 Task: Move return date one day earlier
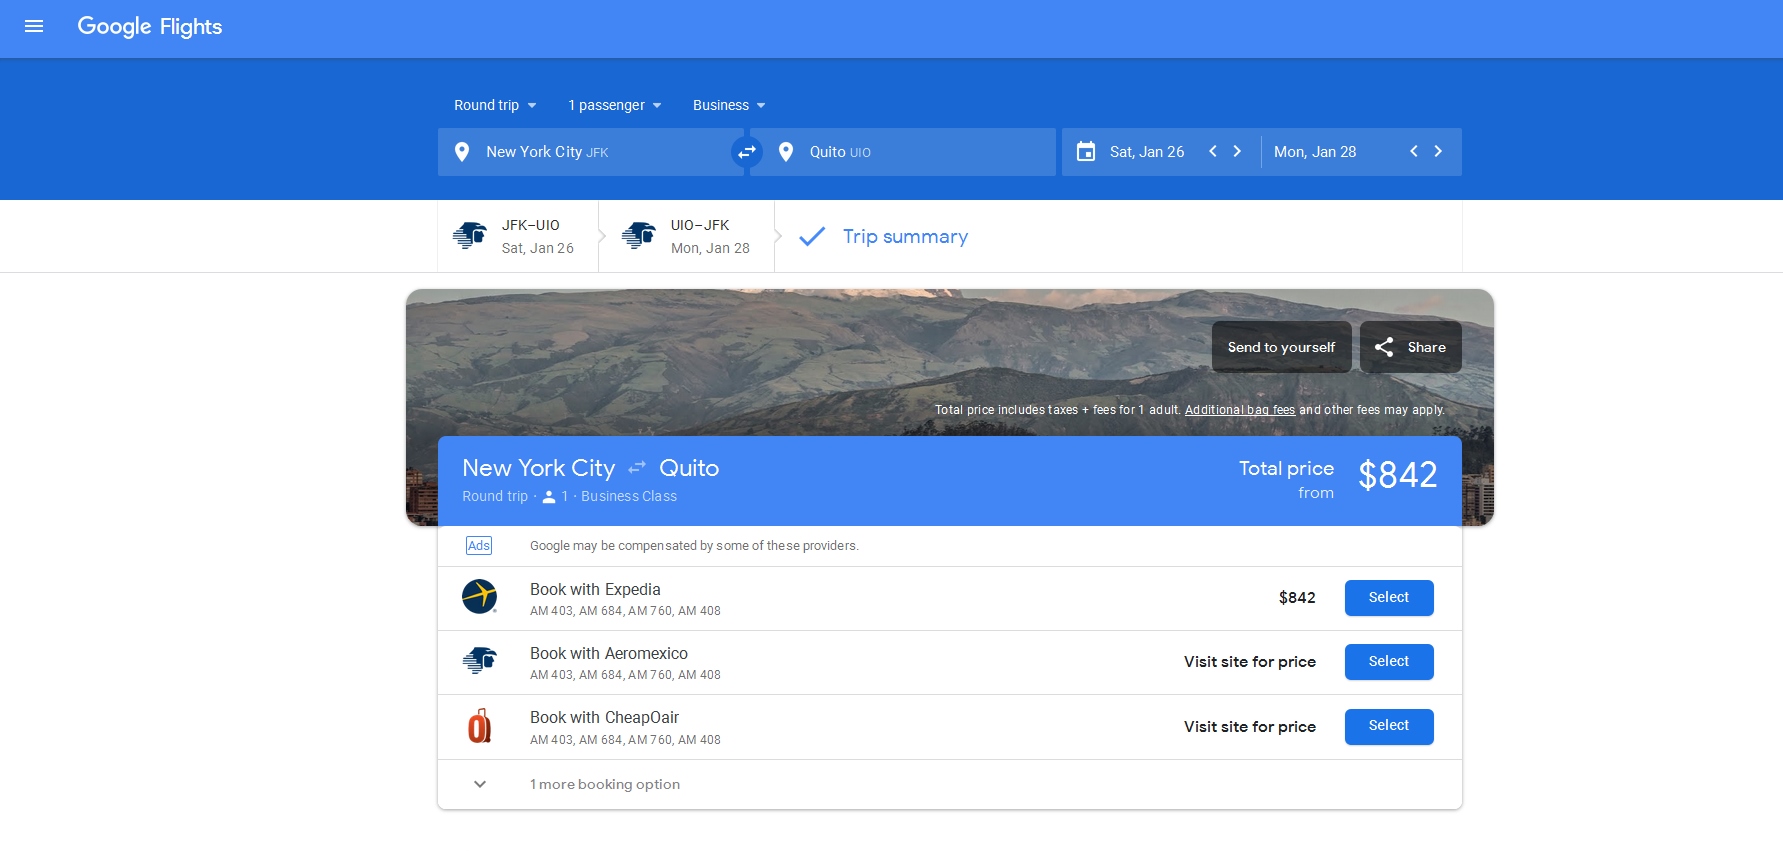(1414, 151)
